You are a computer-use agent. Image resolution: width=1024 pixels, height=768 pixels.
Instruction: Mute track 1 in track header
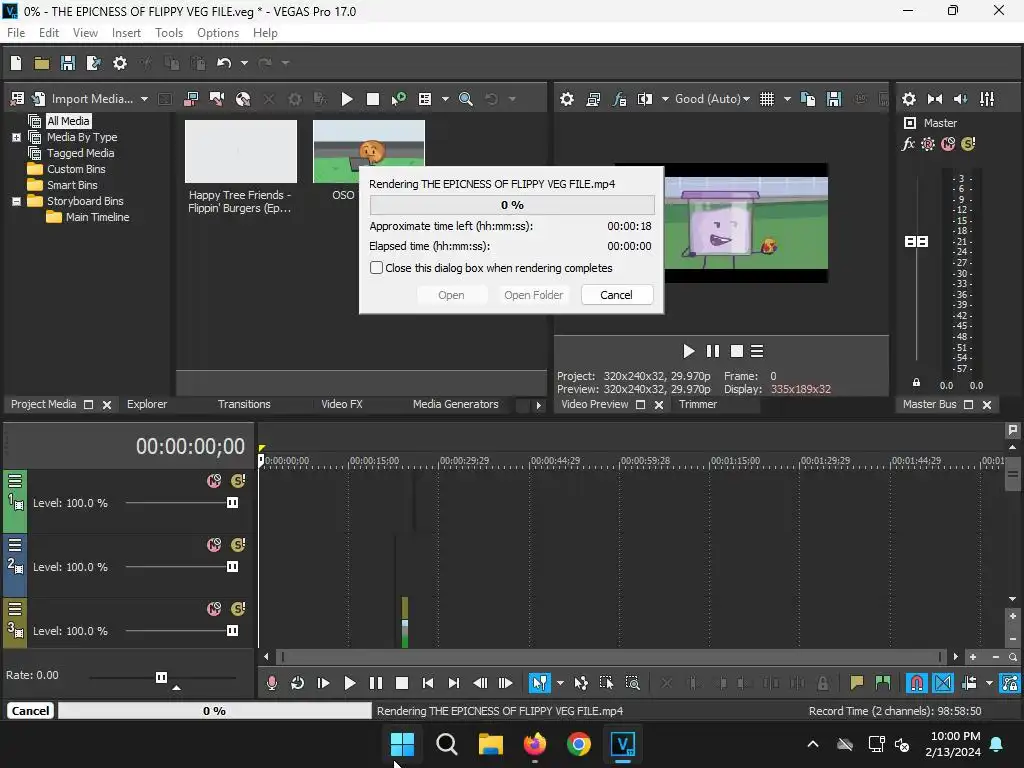point(214,481)
